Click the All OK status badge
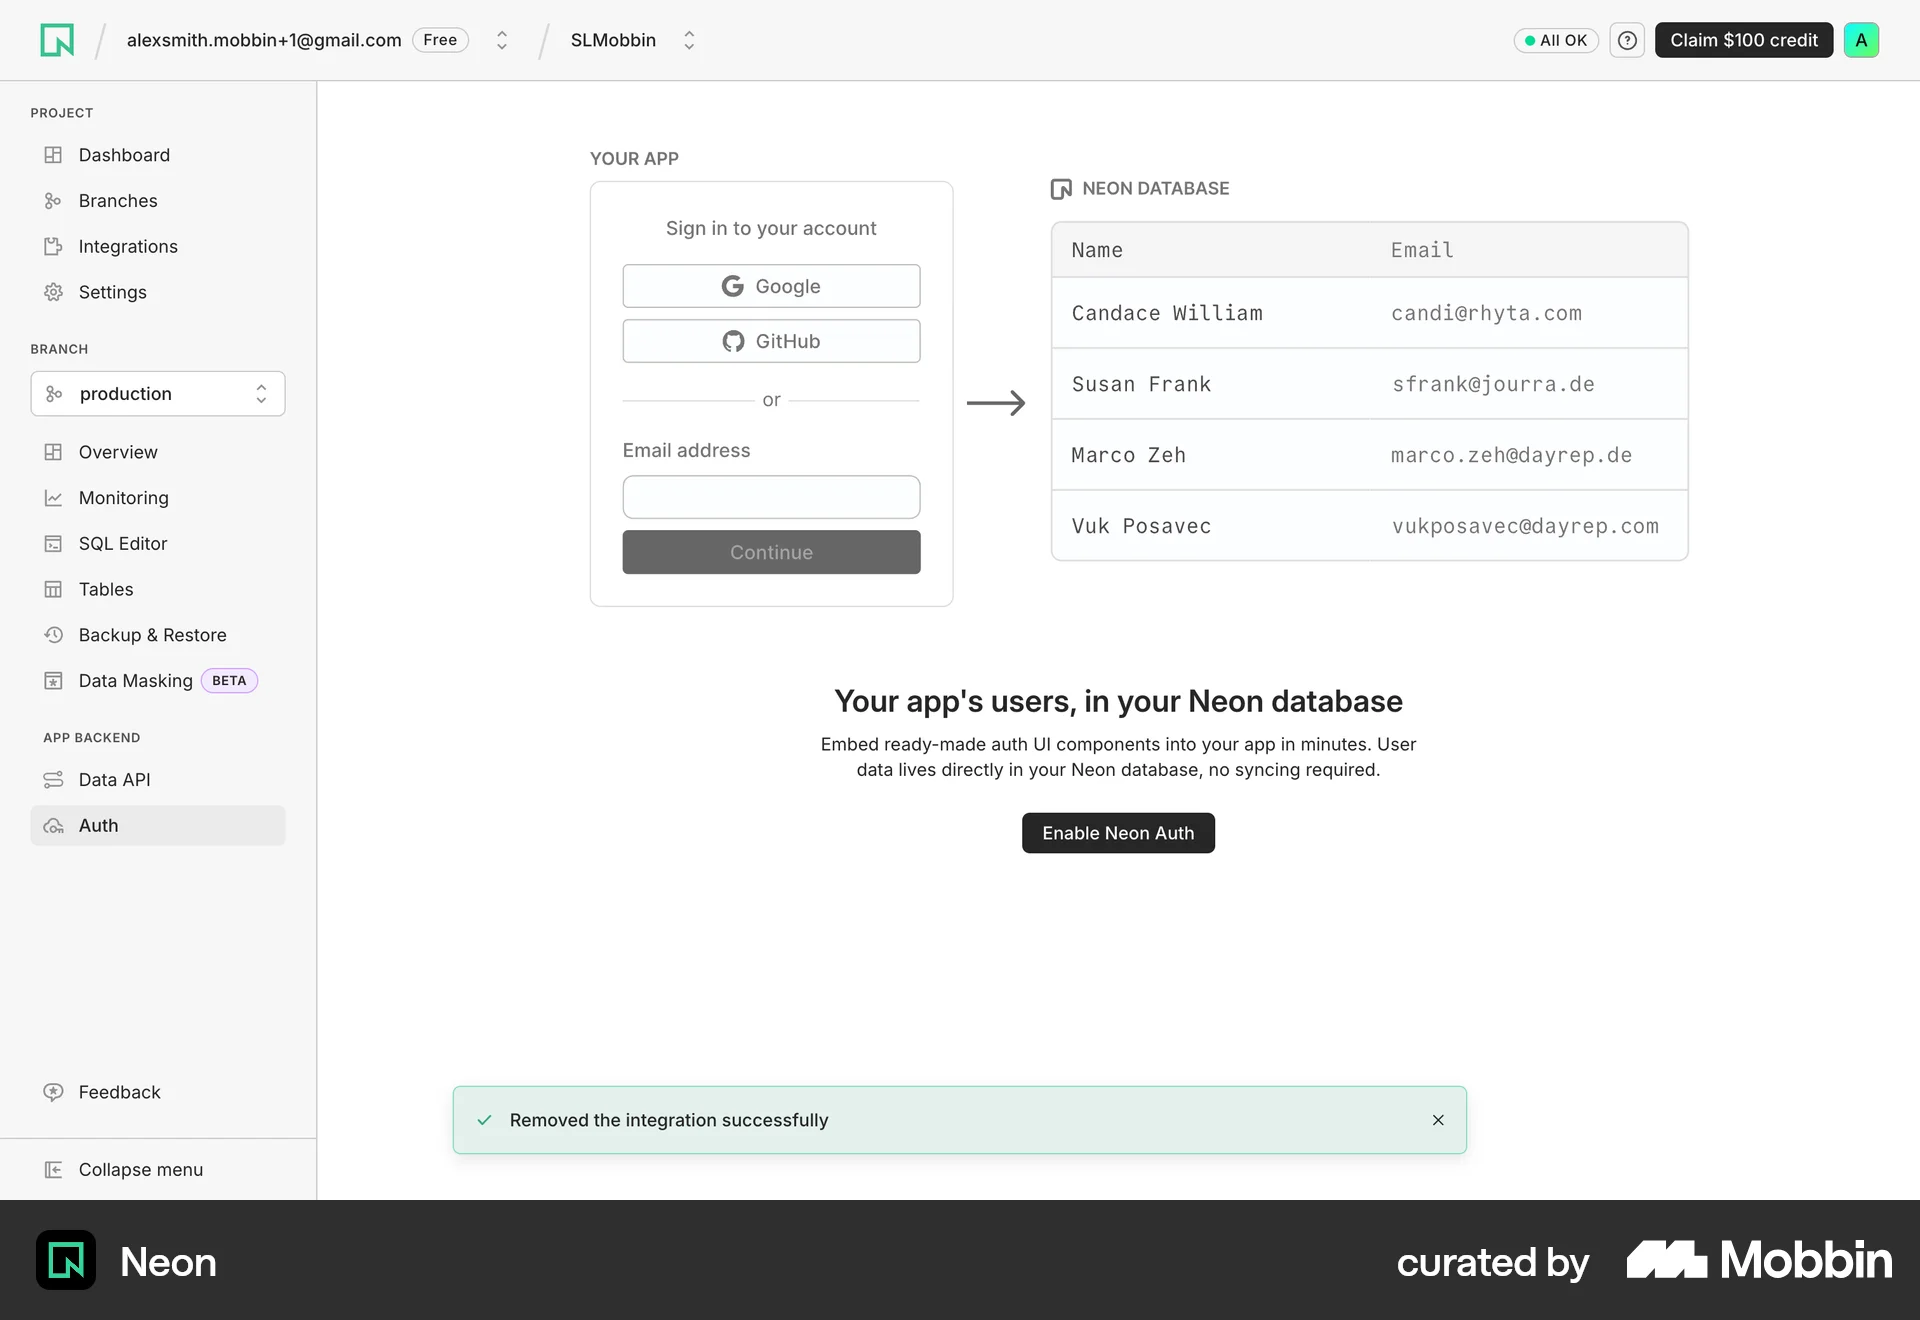 pos(1556,40)
